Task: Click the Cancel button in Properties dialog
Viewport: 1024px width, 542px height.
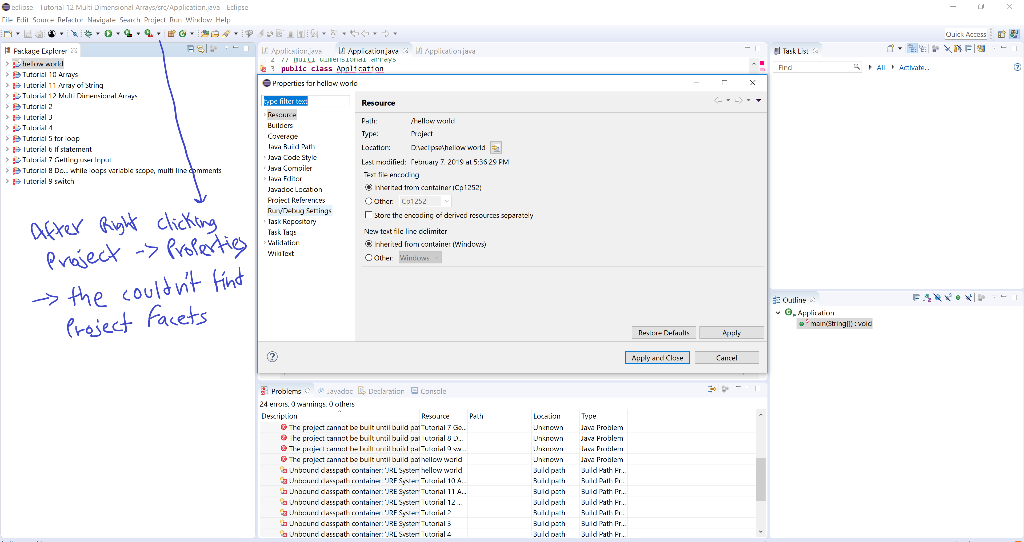Action: click(x=727, y=357)
